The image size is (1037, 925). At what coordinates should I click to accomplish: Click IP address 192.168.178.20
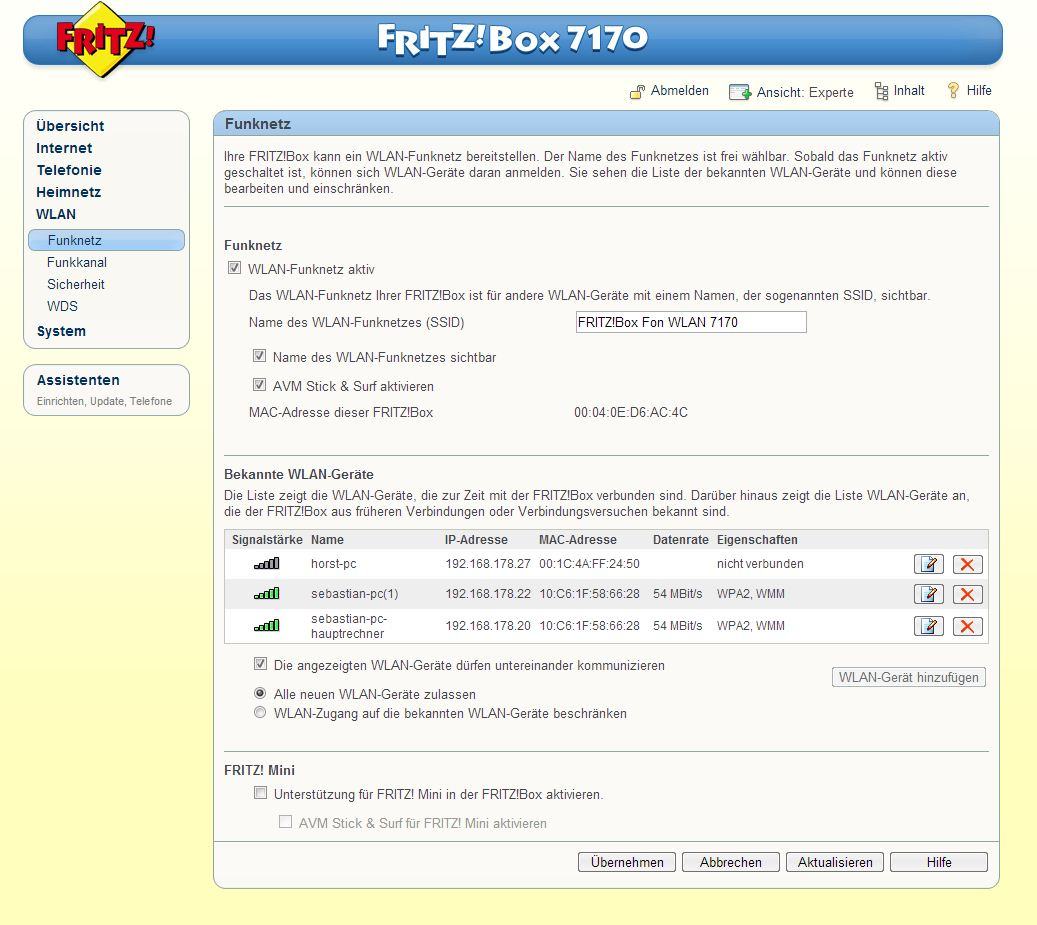(x=488, y=625)
